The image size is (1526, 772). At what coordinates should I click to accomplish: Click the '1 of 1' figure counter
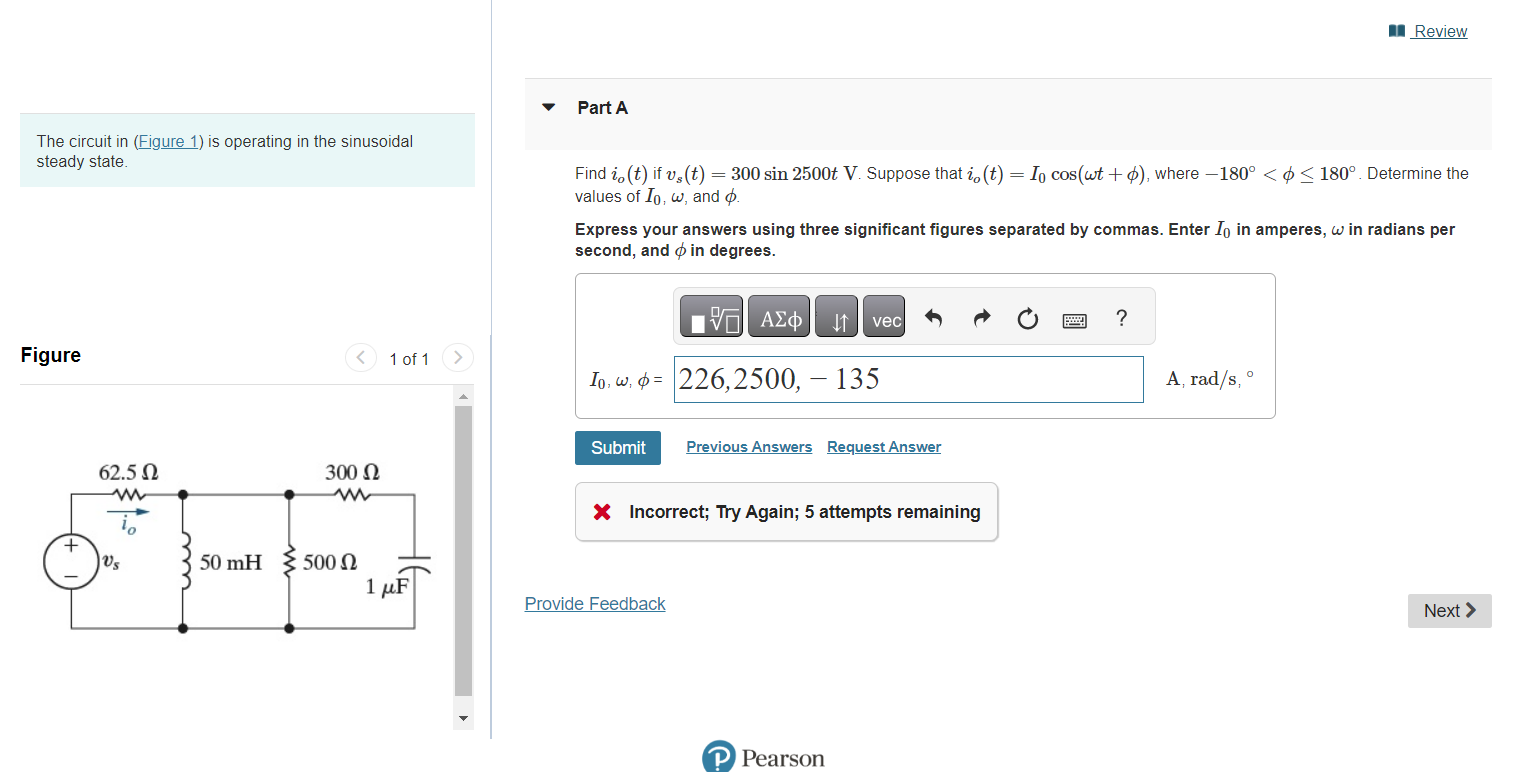tap(409, 359)
